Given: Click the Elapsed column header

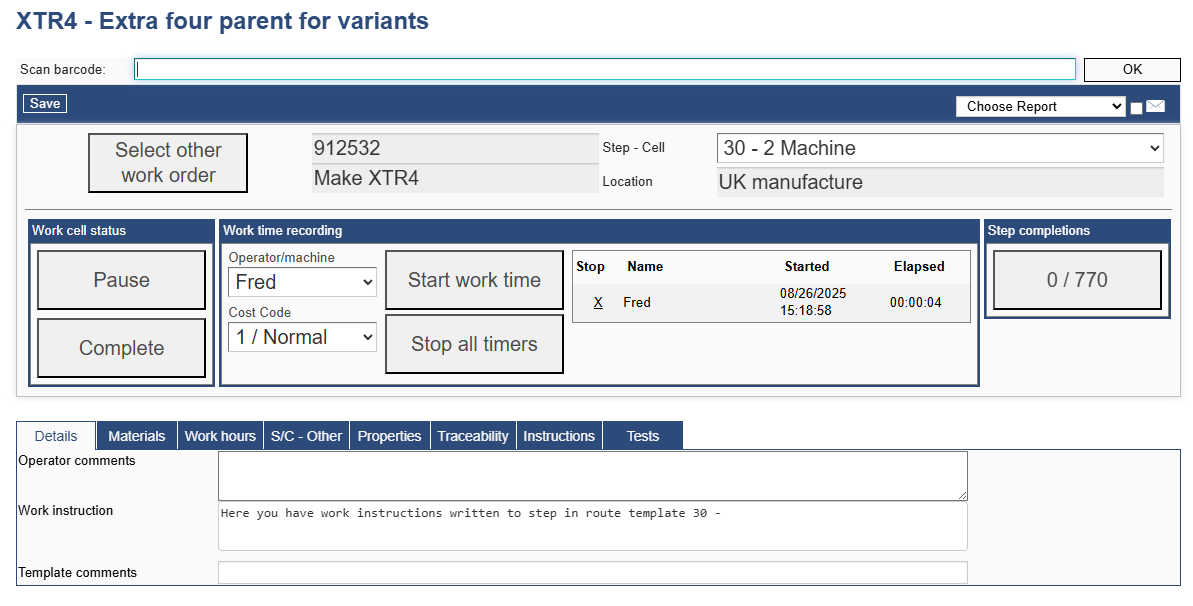Looking at the screenshot, I should pyautogui.click(x=919, y=266).
